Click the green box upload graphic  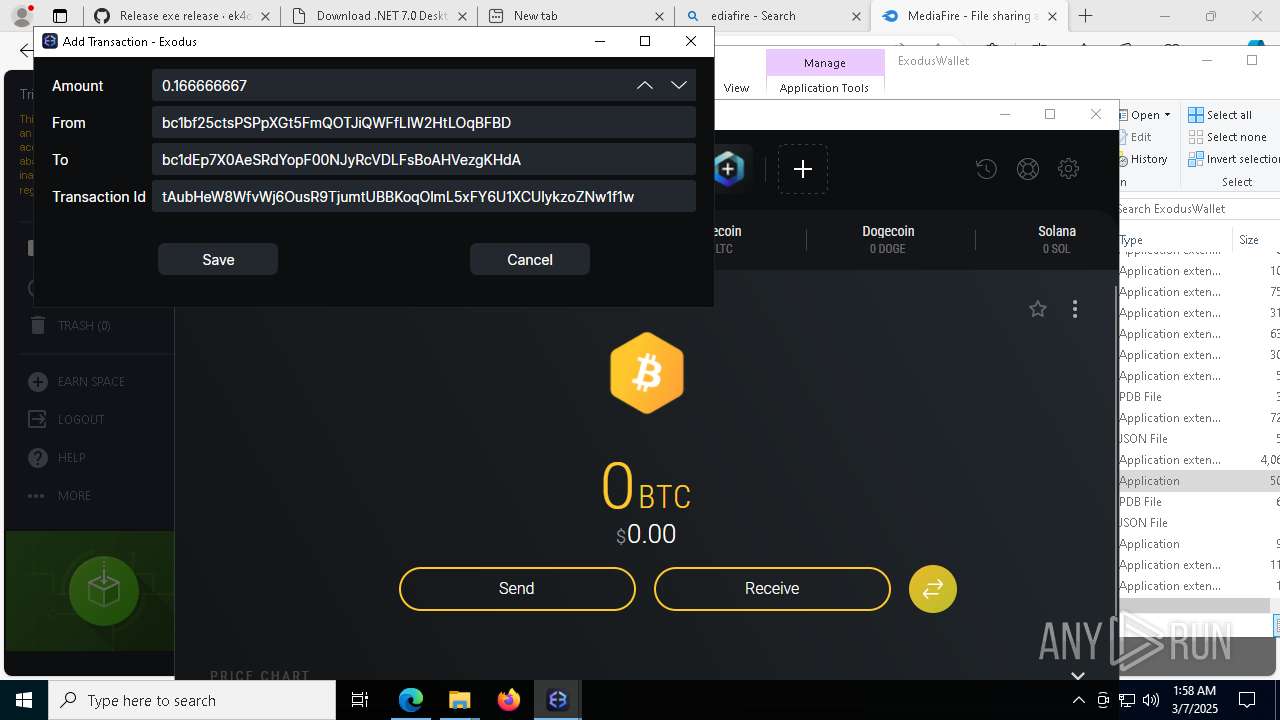point(104,591)
